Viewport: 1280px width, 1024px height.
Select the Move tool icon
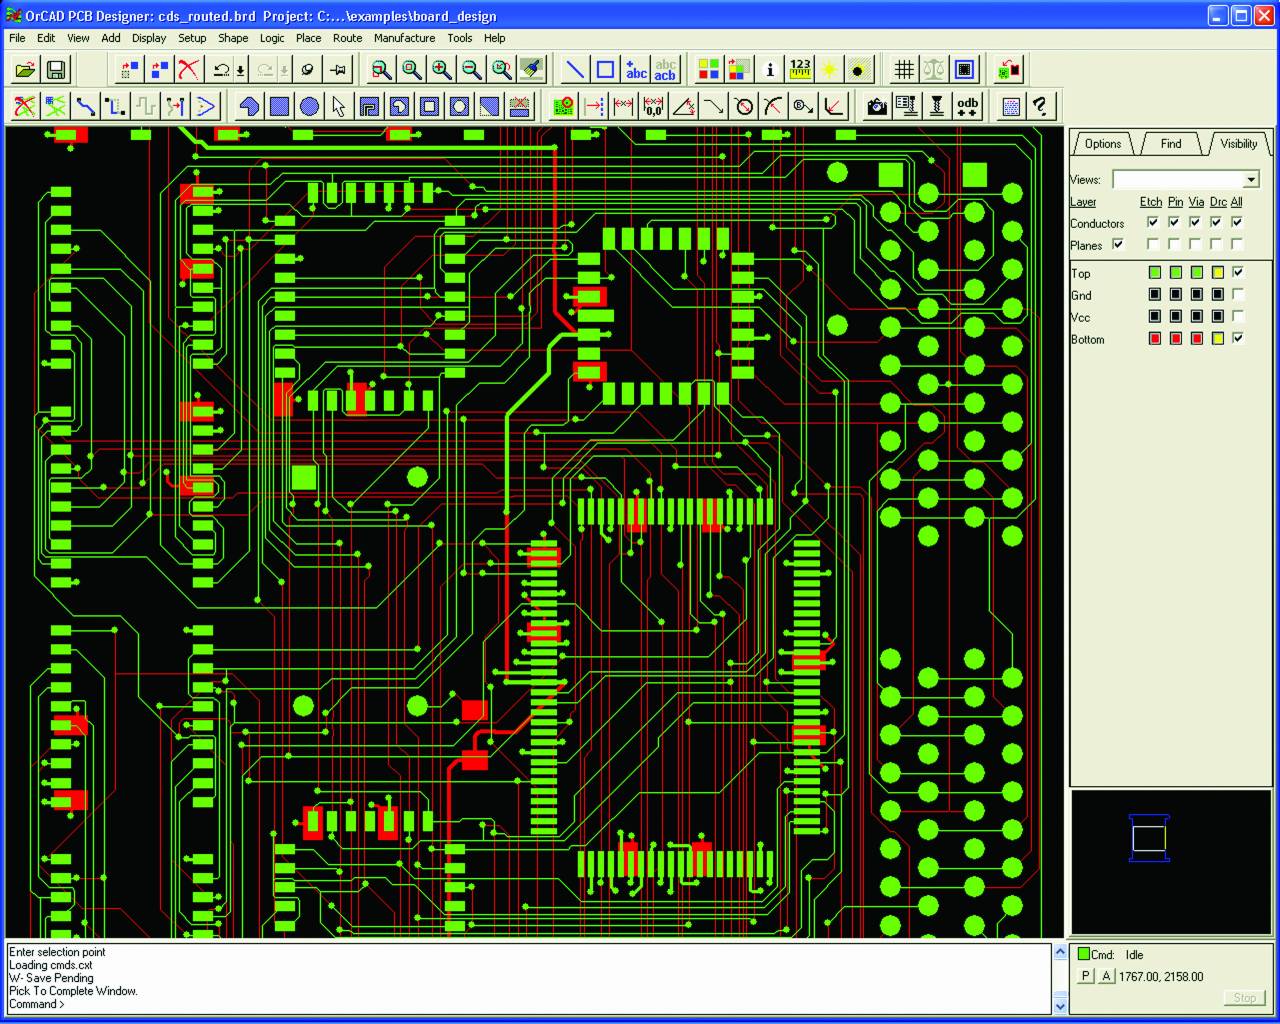pyautogui.click(x=130, y=69)
